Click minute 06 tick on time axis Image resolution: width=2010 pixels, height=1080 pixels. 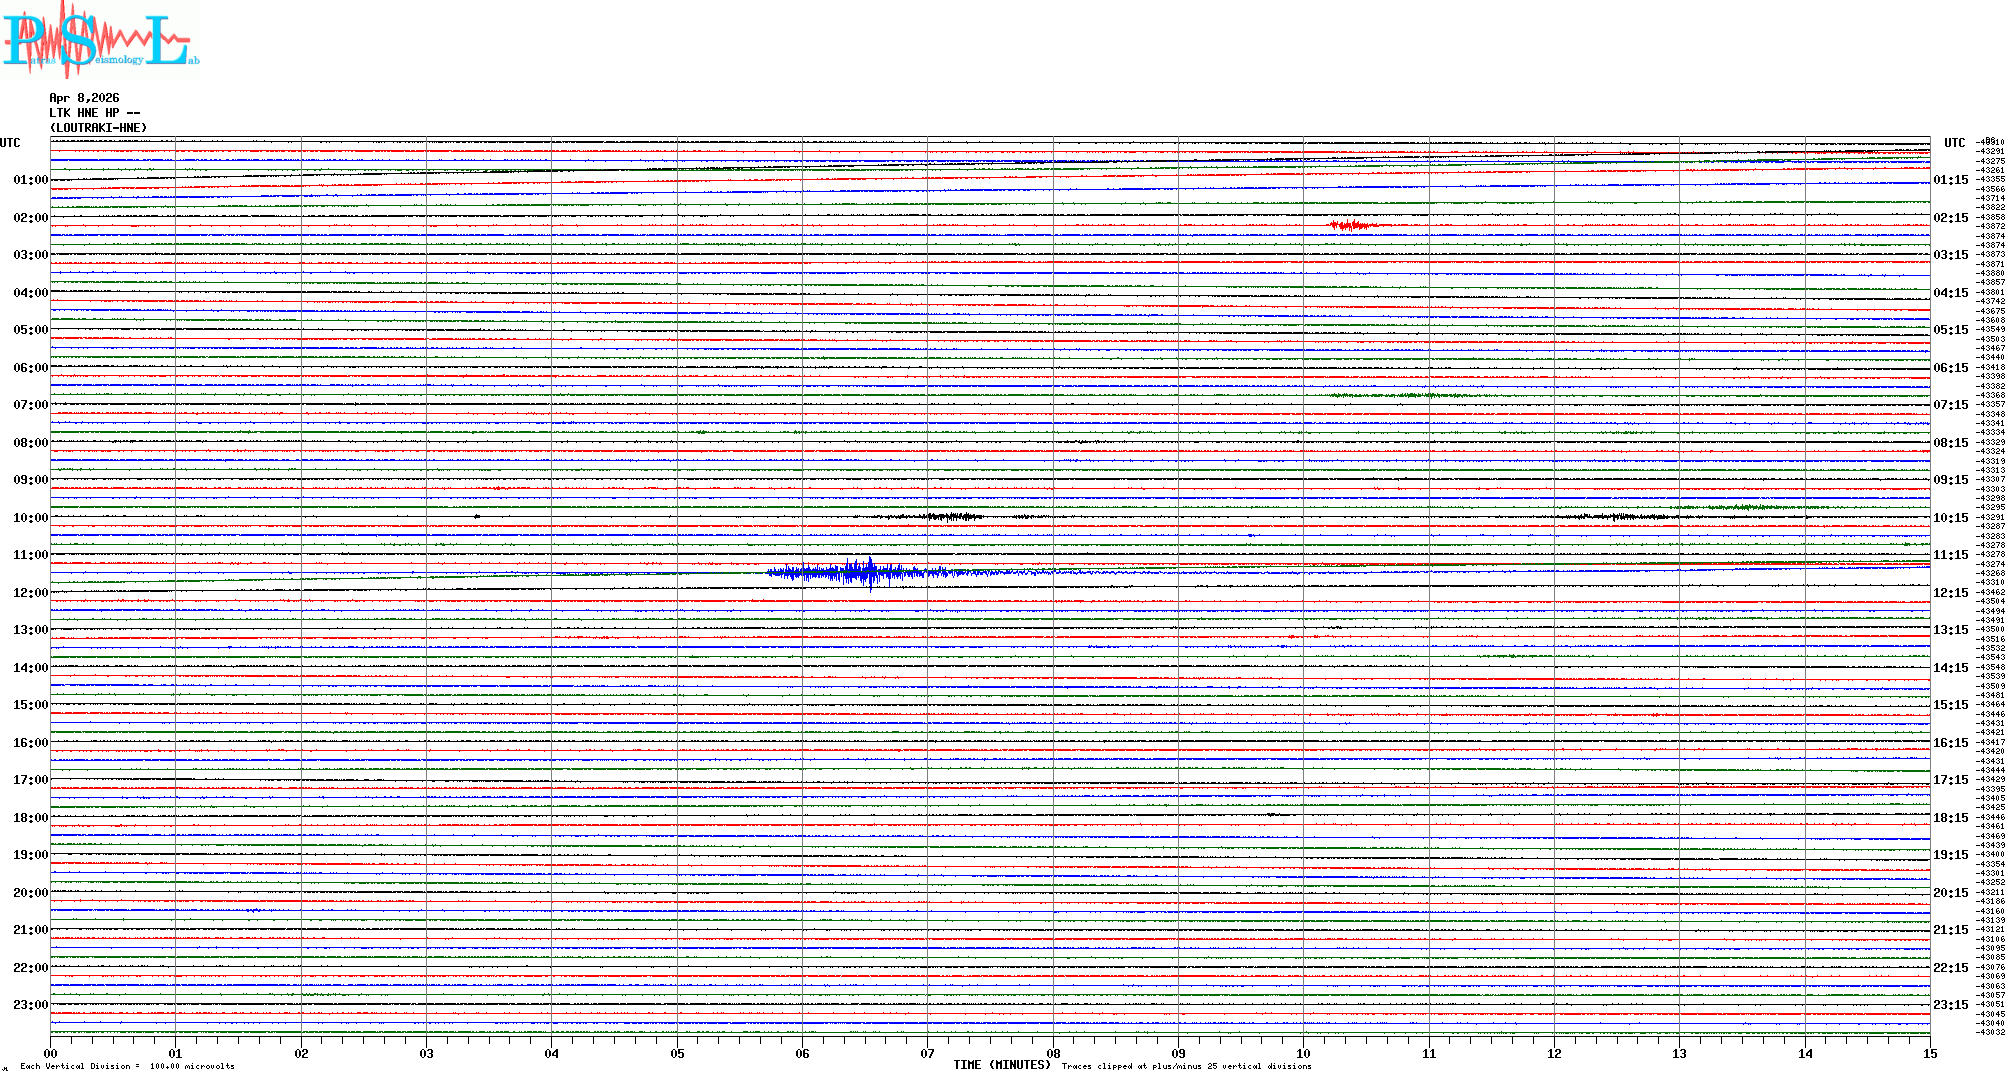802,1053
